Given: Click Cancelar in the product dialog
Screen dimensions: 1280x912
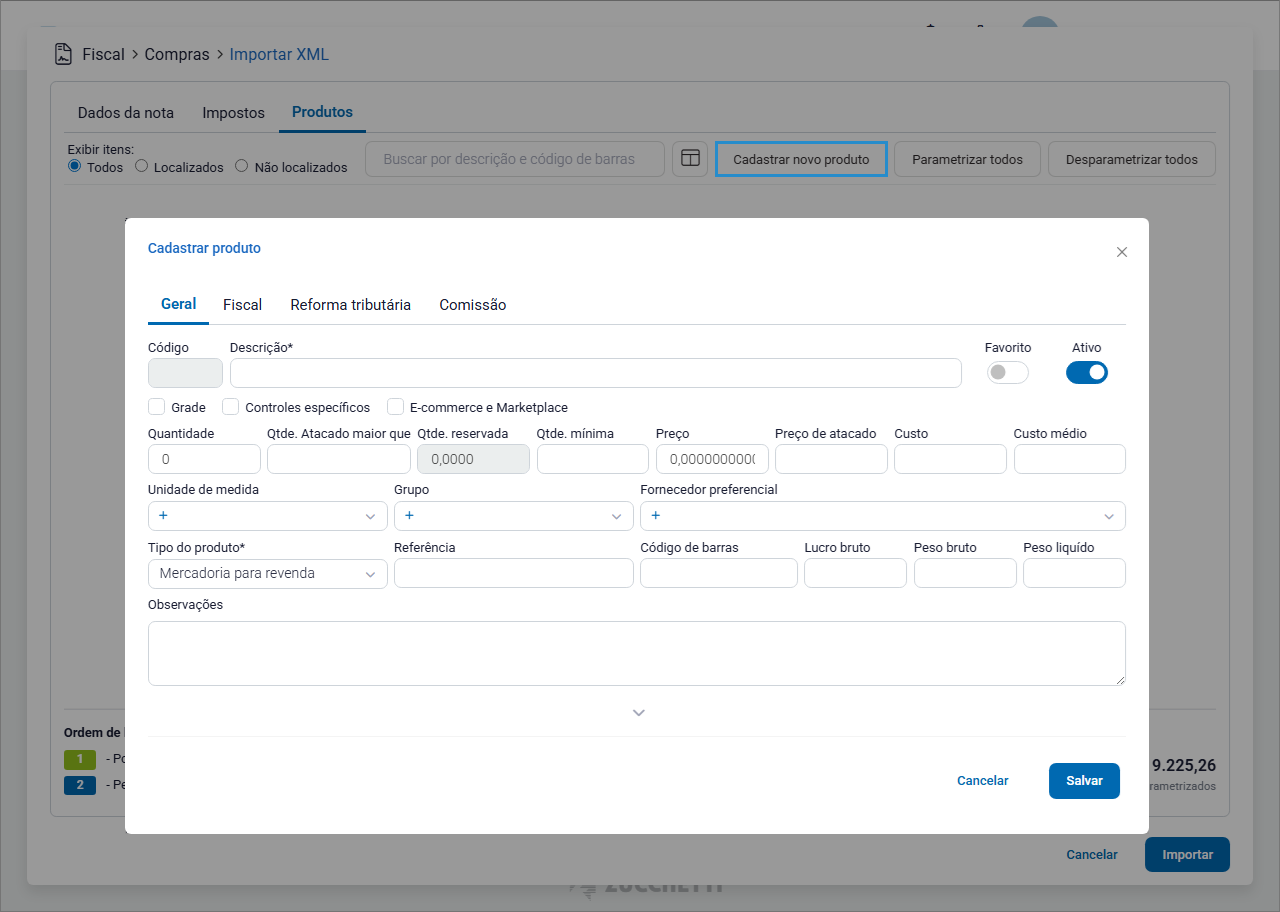Looking at the screenshot, I should click(x=982, y=781).
